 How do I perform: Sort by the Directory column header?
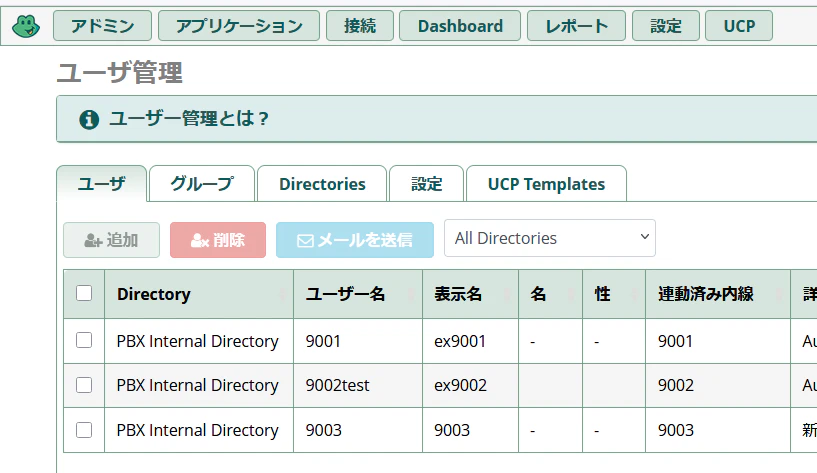tap(199, 294)
